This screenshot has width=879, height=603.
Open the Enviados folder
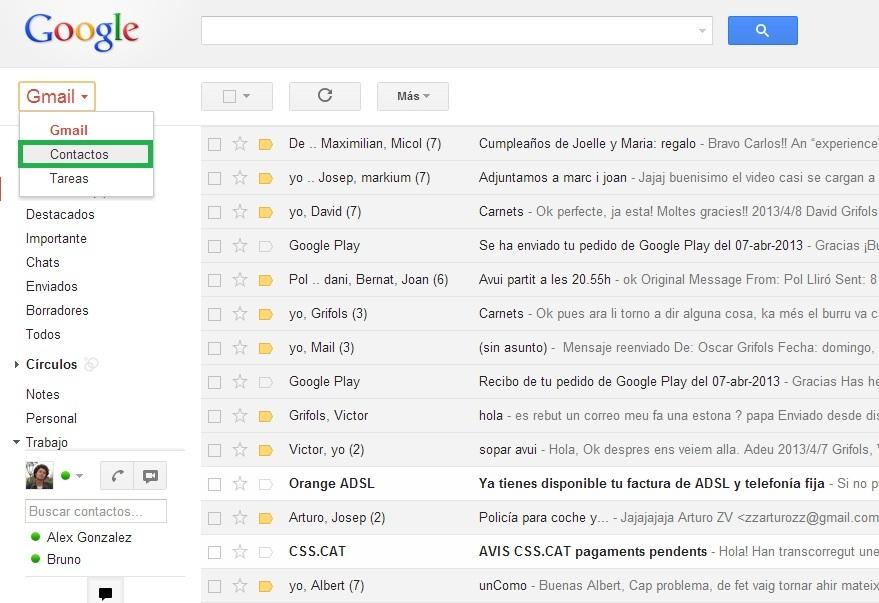52,286
